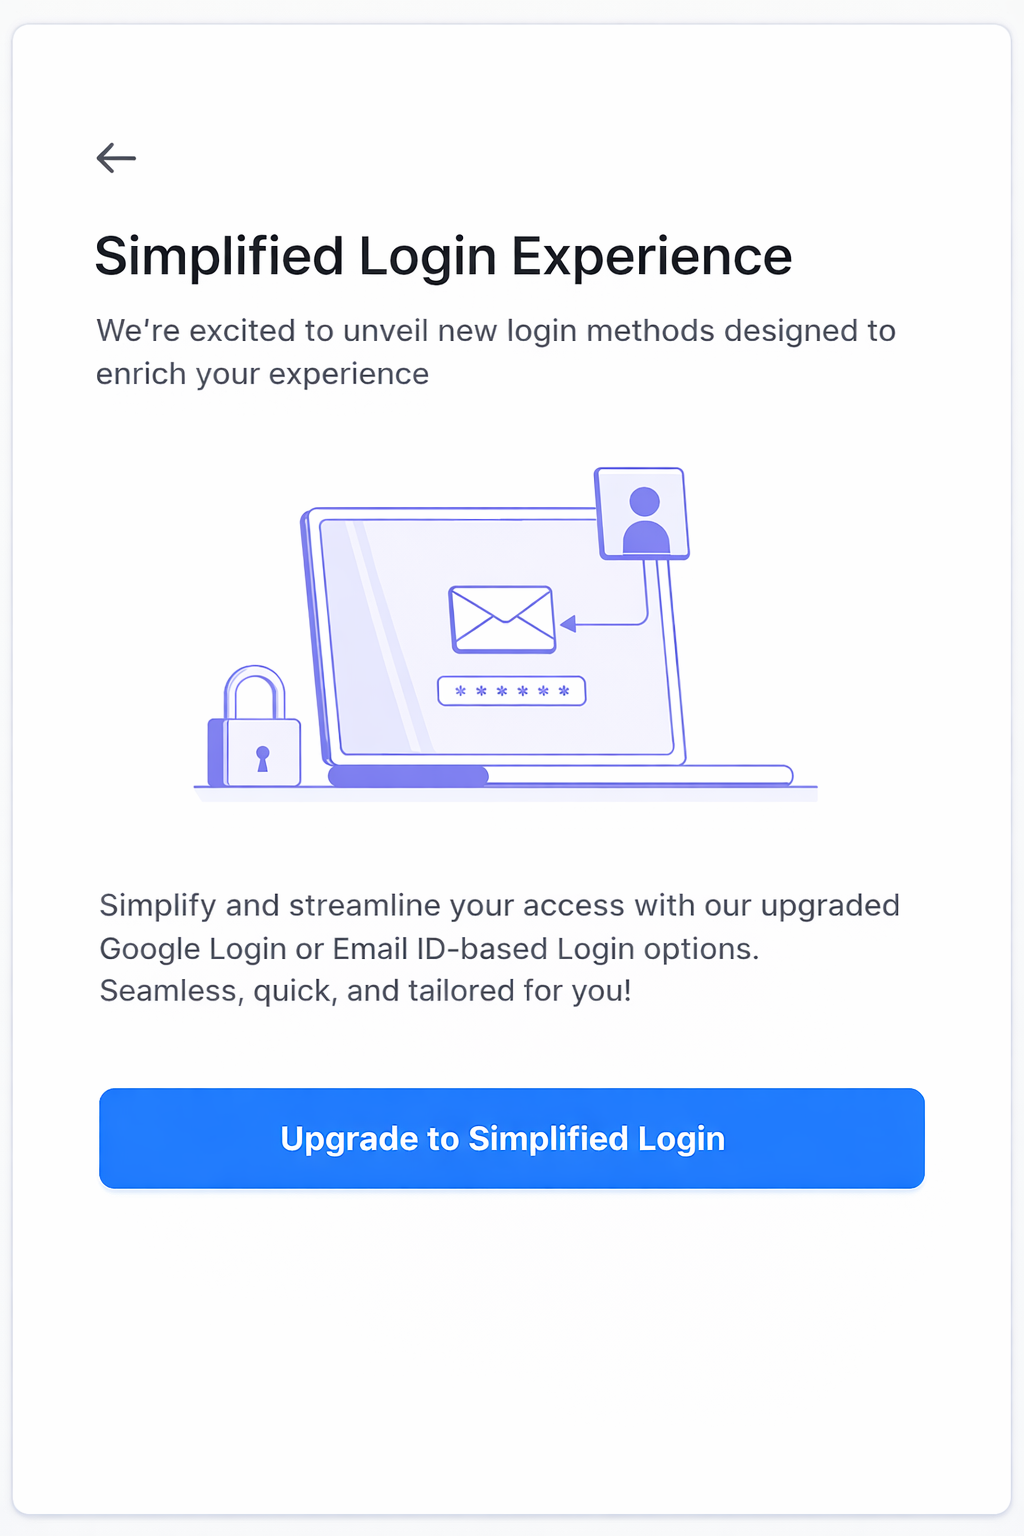Image resolution: width=1024 pixels, height=1536 pixels.
Task: Click the enrich your experience text line
Action: point(263,374)
